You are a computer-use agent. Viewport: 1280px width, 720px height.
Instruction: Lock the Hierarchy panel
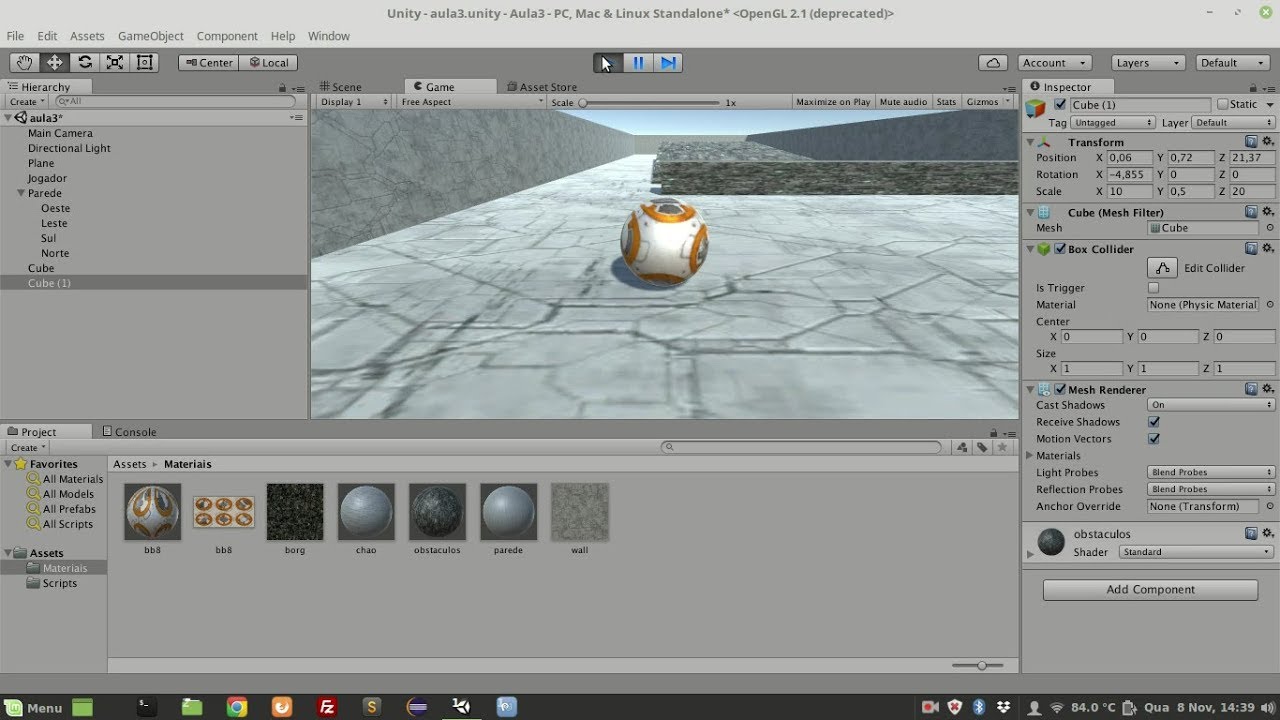tap(283, 87)
